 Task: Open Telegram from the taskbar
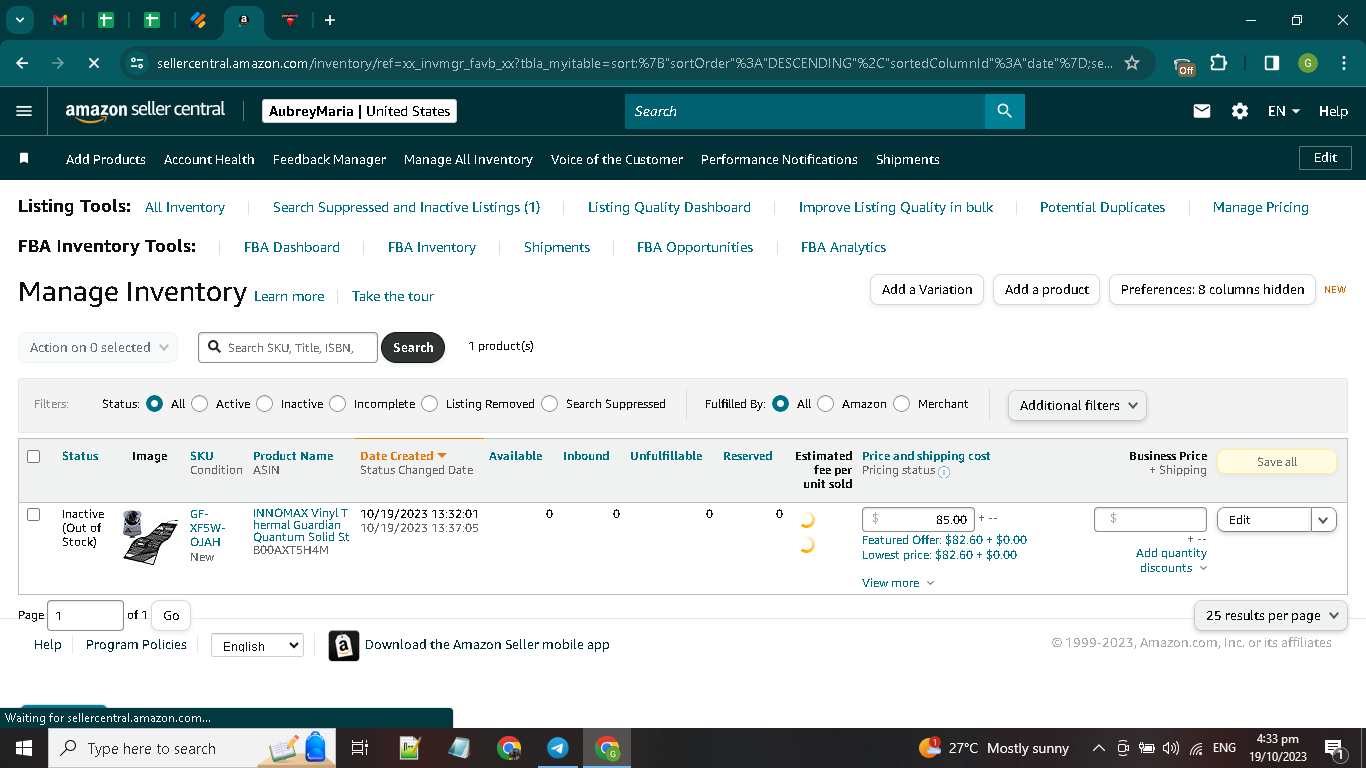pos(558,748)
